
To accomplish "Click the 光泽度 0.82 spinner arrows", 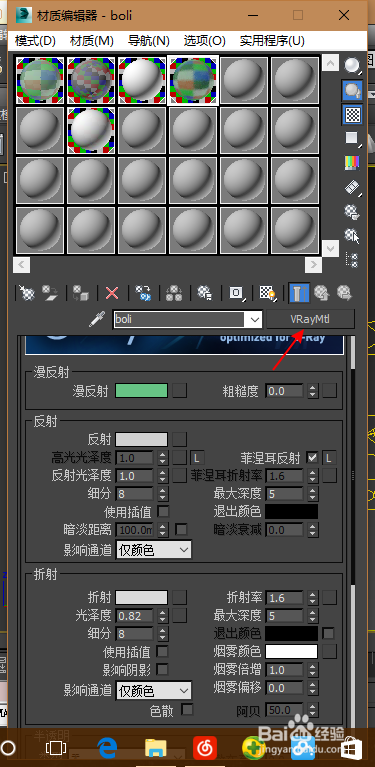I will click(163, 616).
